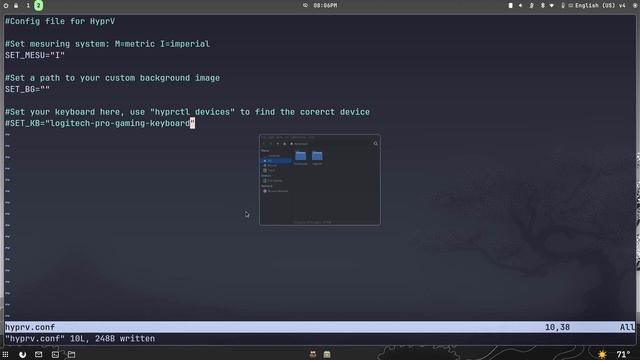Click the battery icon in the top bar
Image resolution: width=640 pixels, height=360 pixels.
point(510,5)
